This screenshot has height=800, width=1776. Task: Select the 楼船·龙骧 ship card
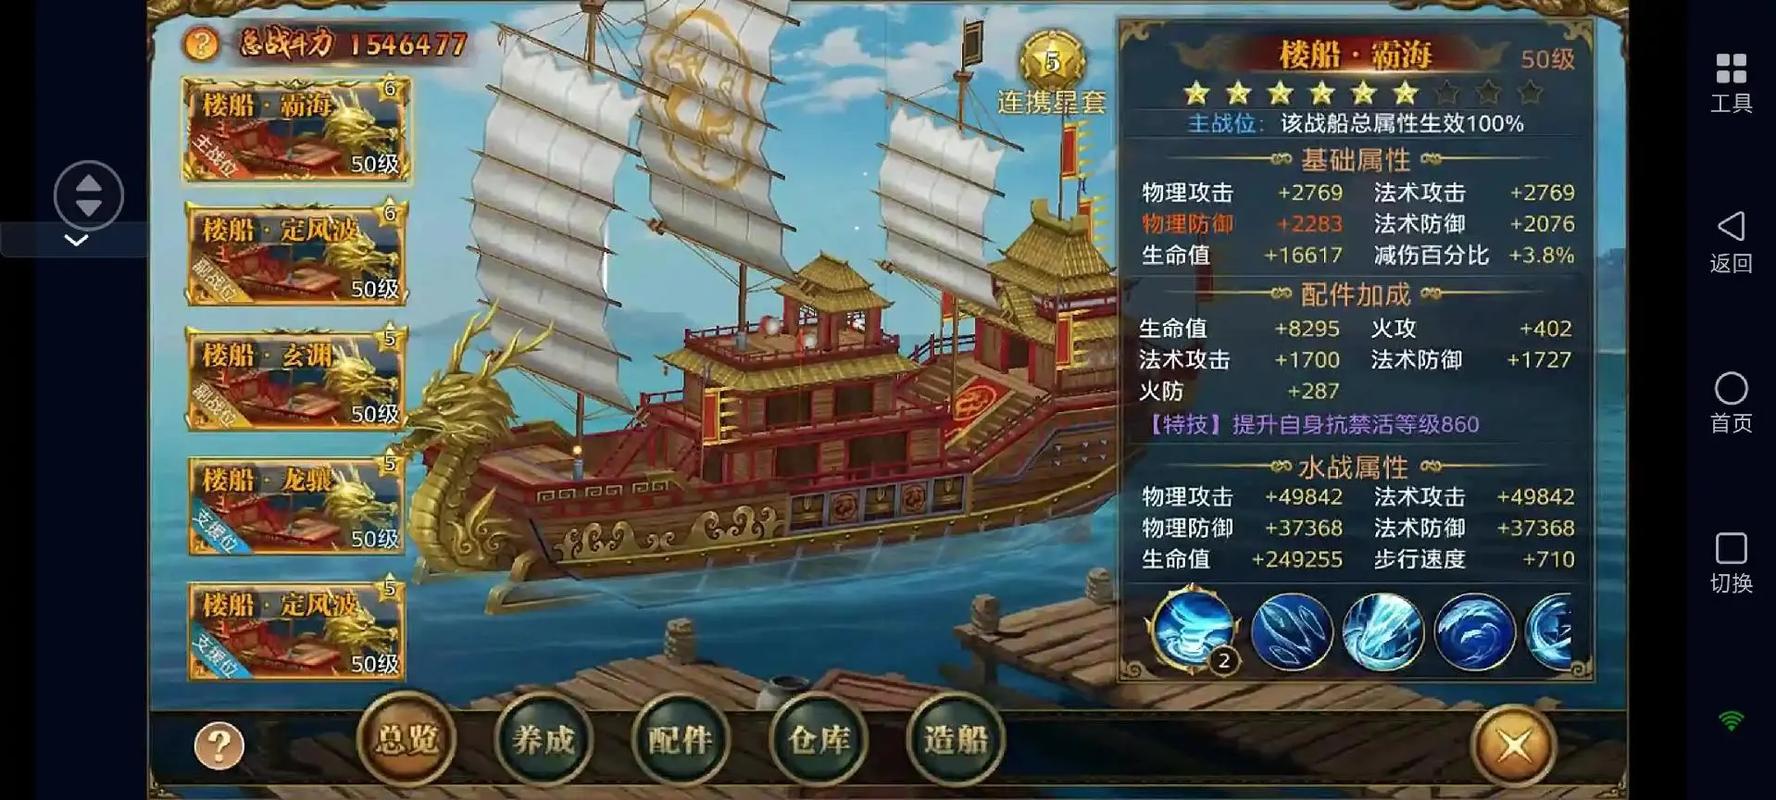[x=296, y=505]
